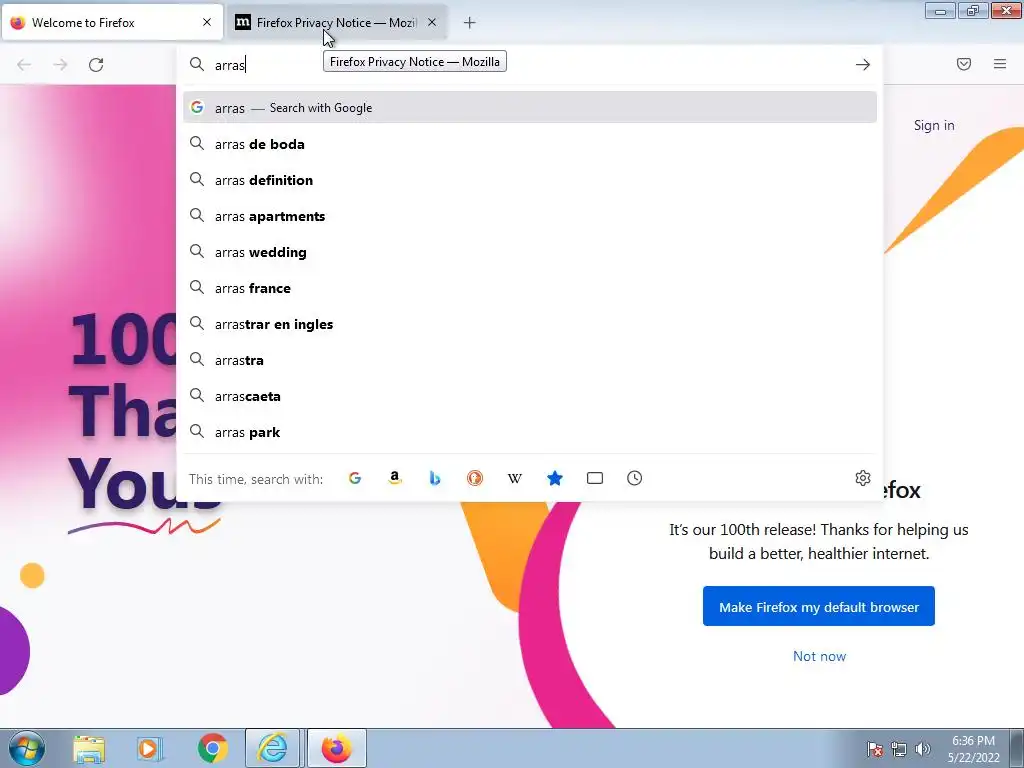
Task: Click Firefox taskbar icon
Action: click(337, 748)
